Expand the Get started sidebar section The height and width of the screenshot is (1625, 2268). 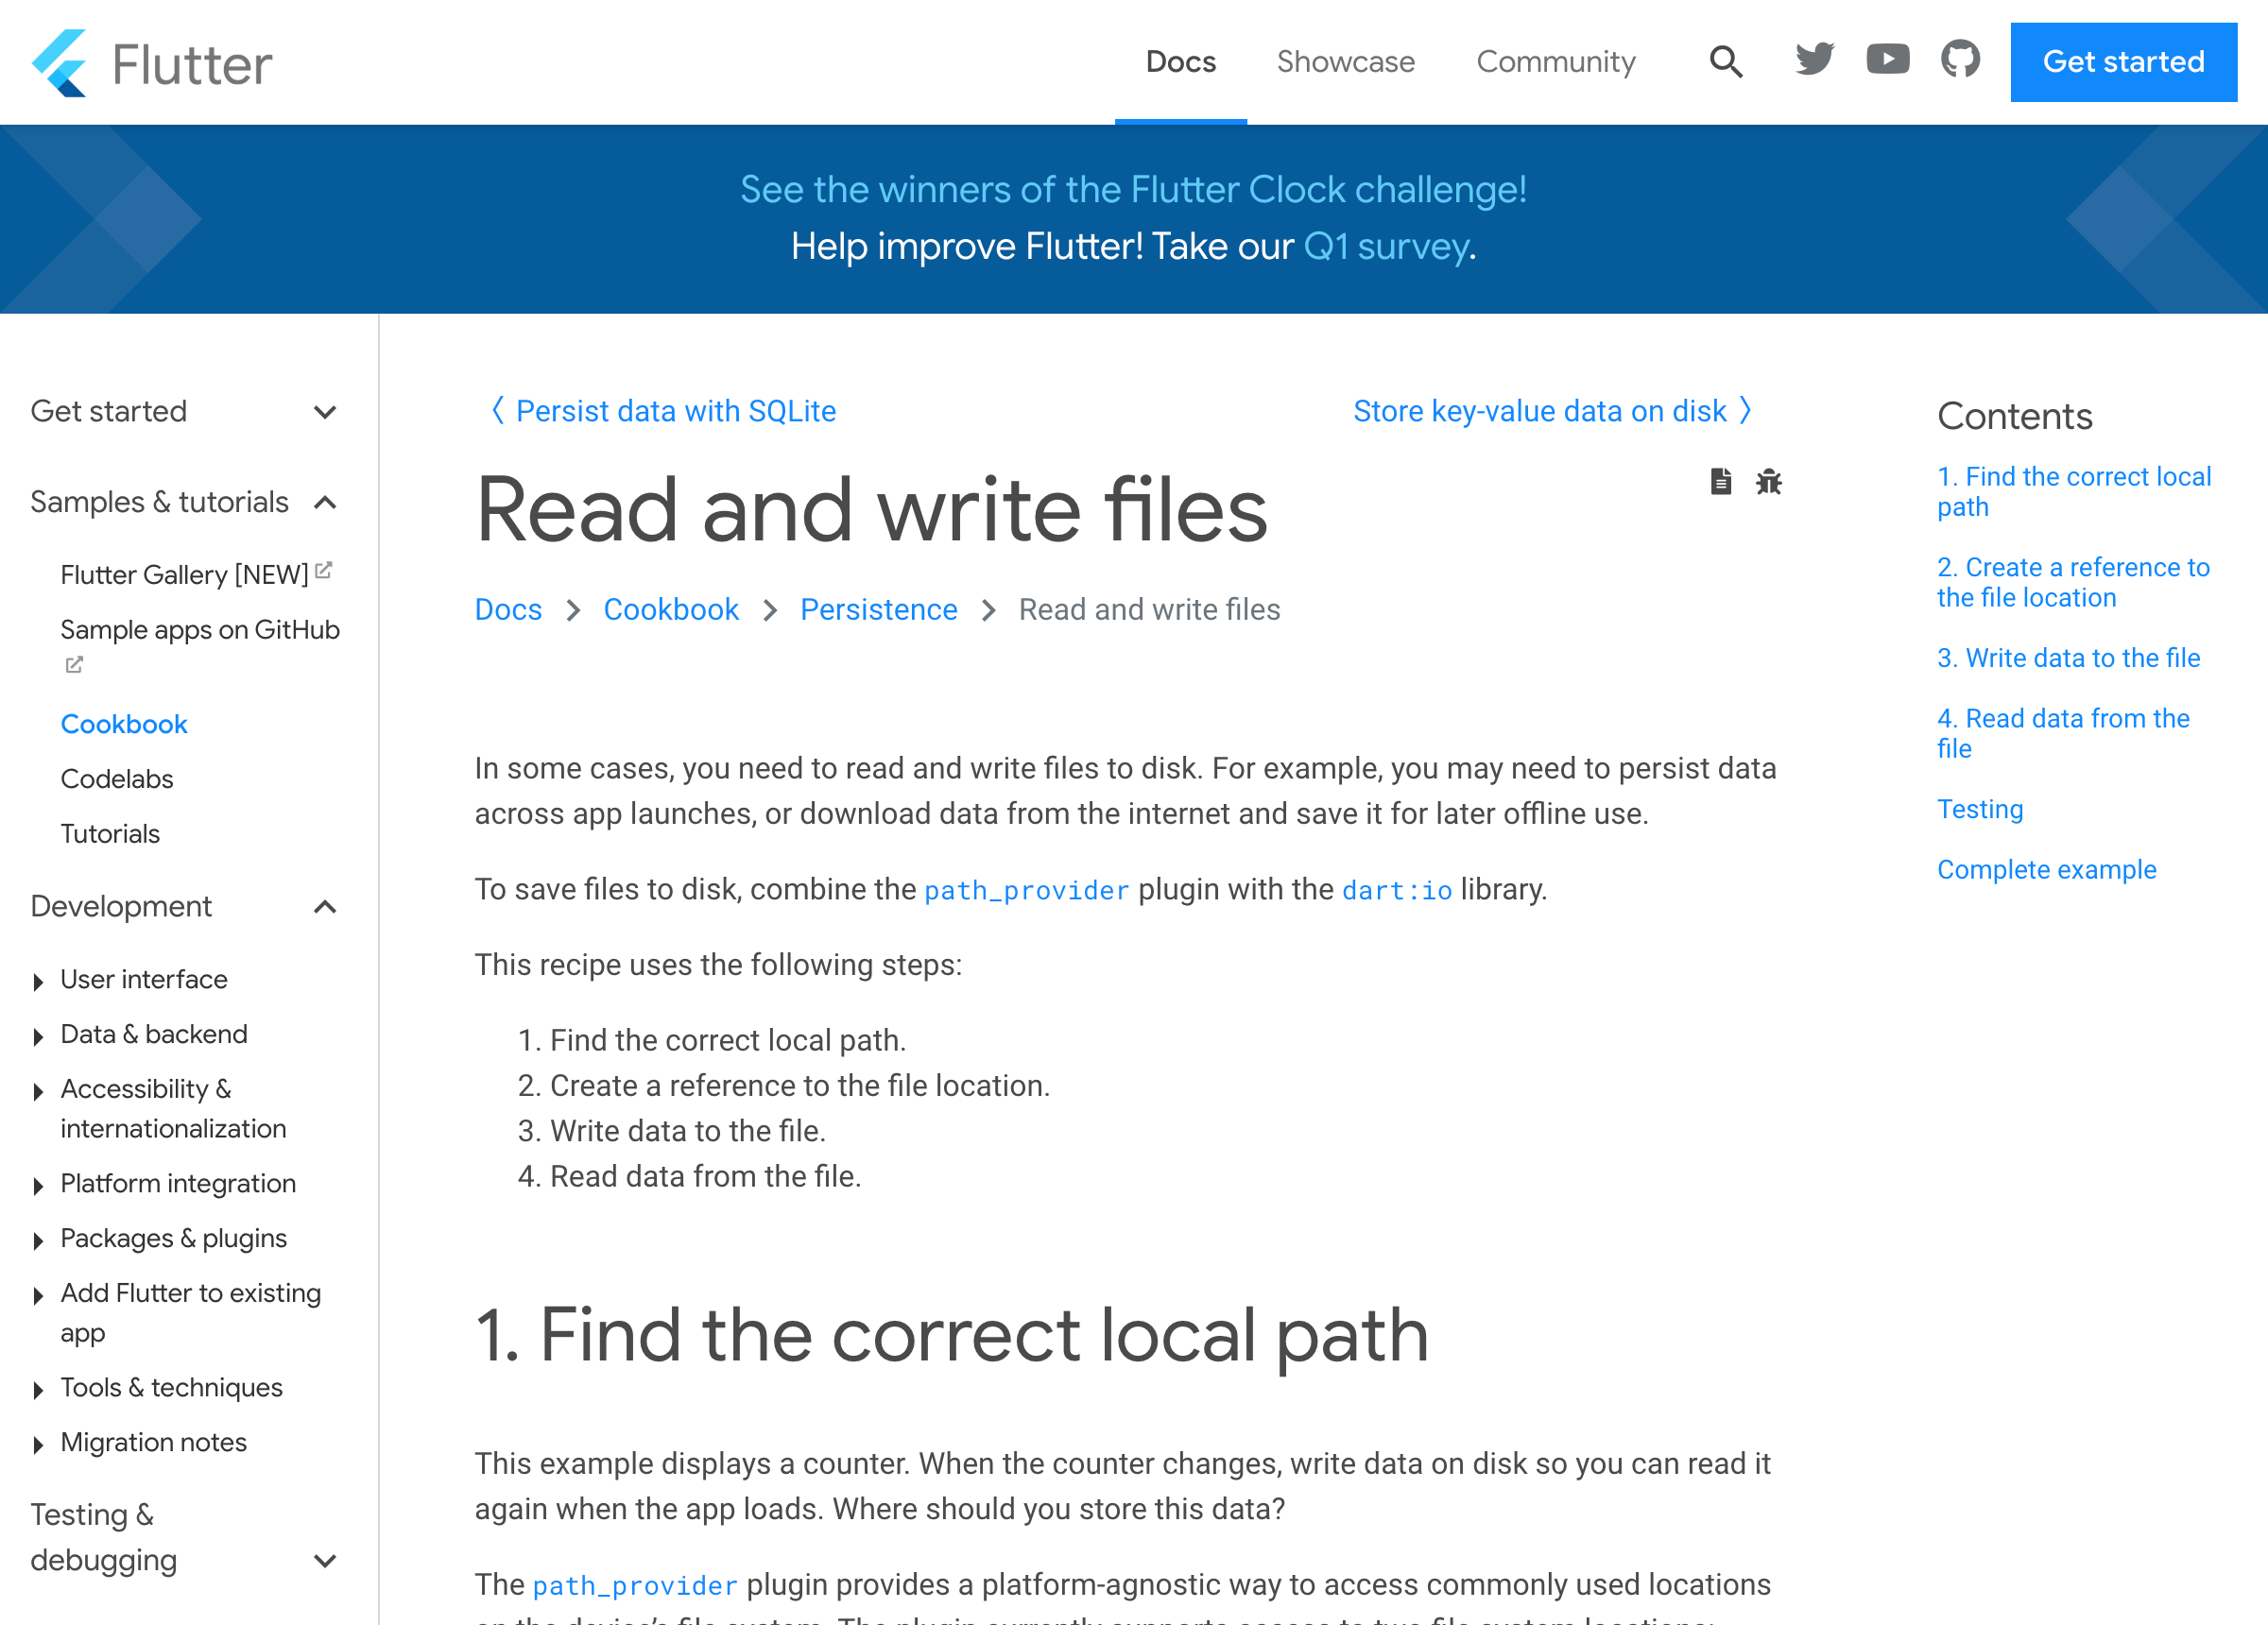coord(325,412)
